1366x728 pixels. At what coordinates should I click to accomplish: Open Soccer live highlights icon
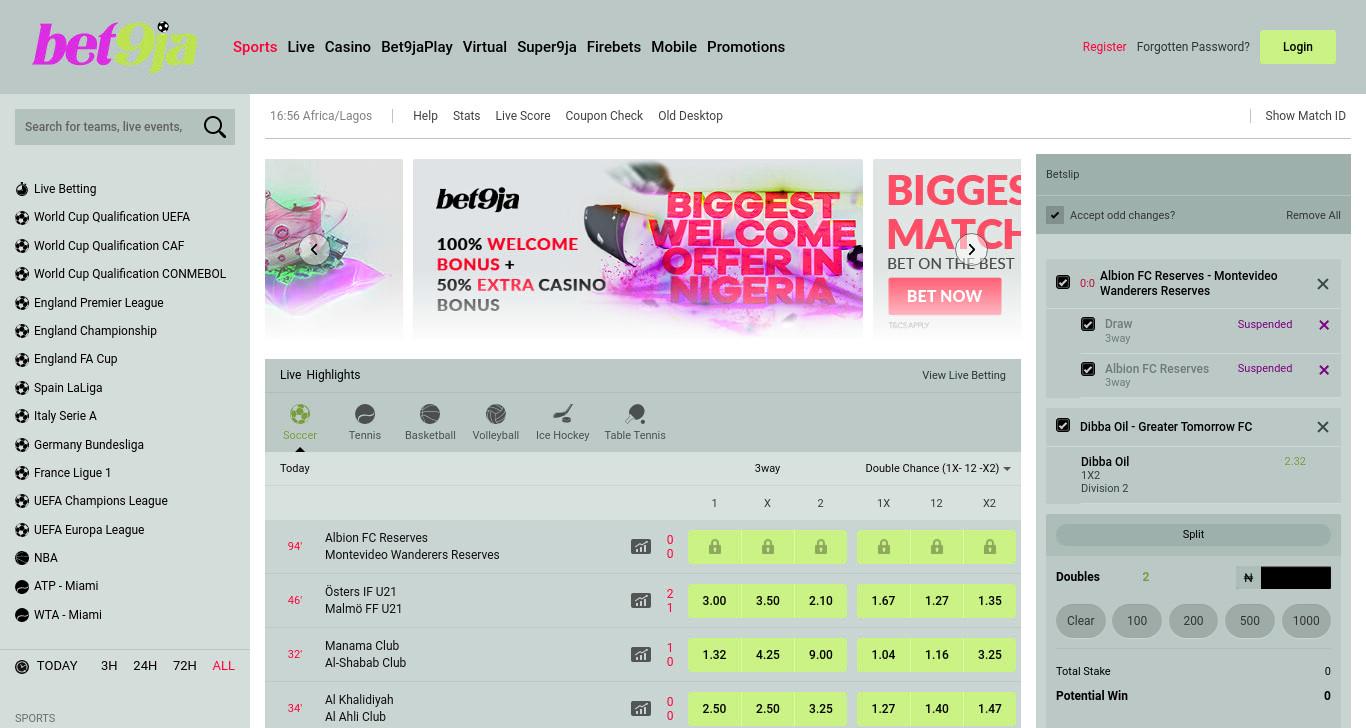300,414
